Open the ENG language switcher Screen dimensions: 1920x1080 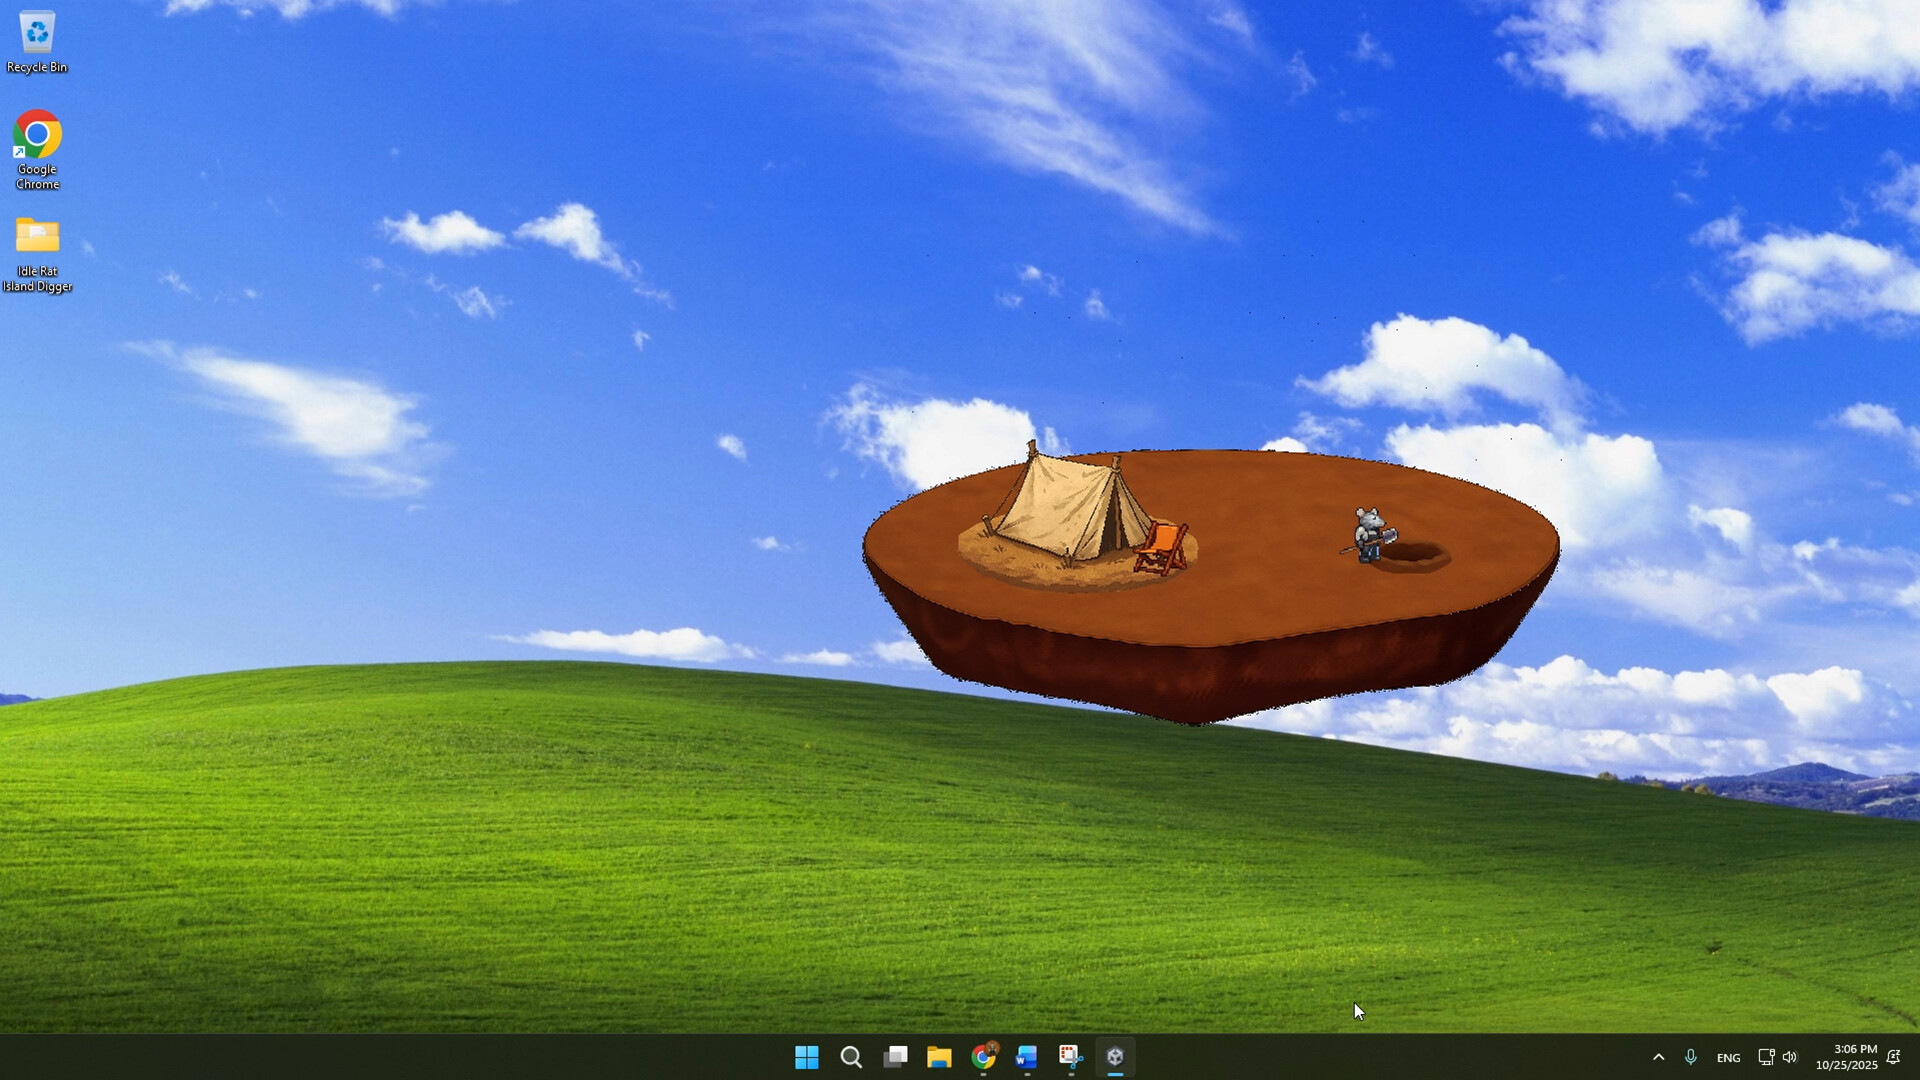(1729, 1057)
